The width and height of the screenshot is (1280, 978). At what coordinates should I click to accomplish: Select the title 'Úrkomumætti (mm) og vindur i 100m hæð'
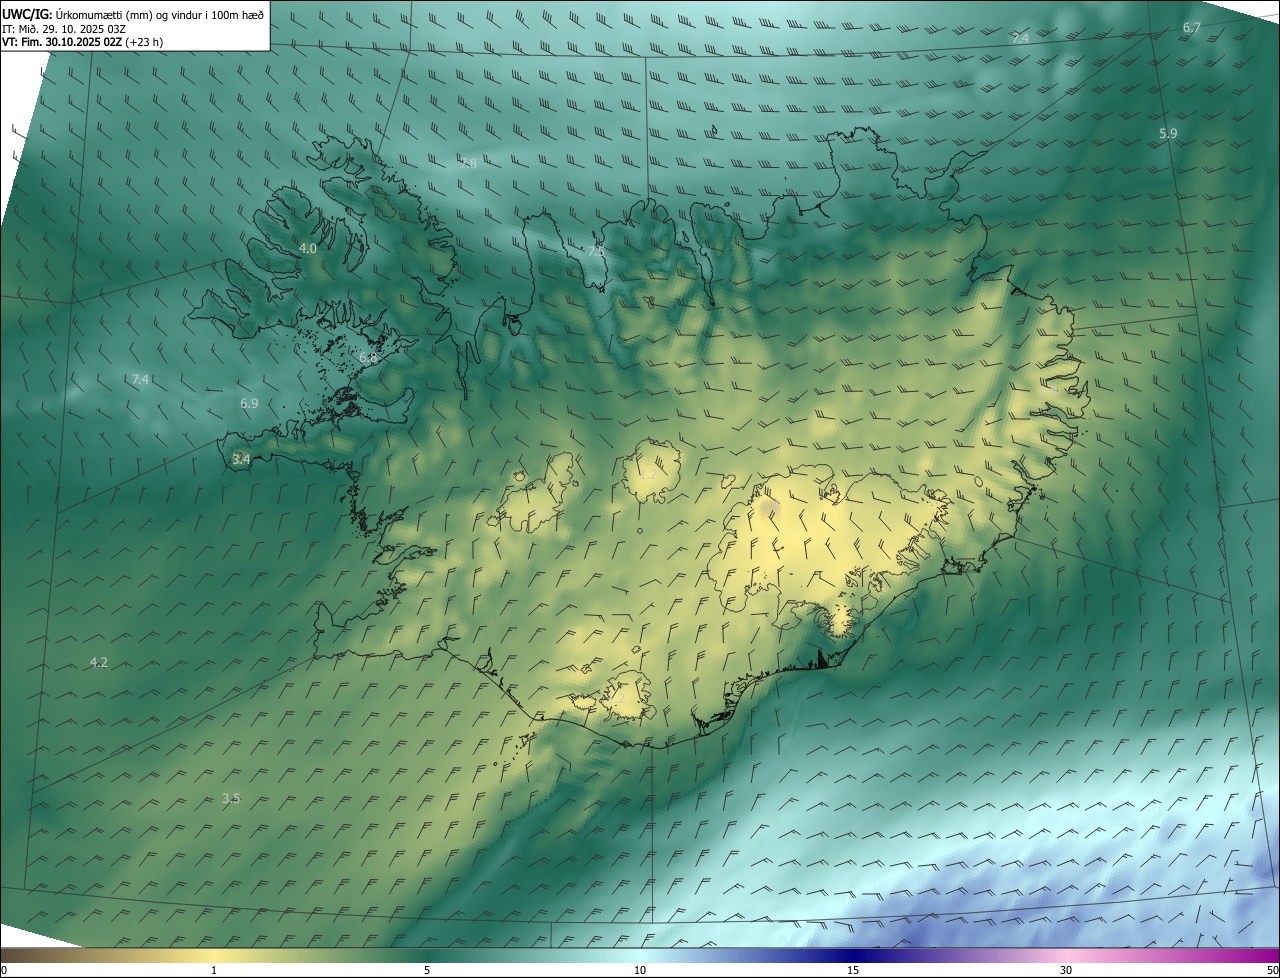tap(160, 14)
